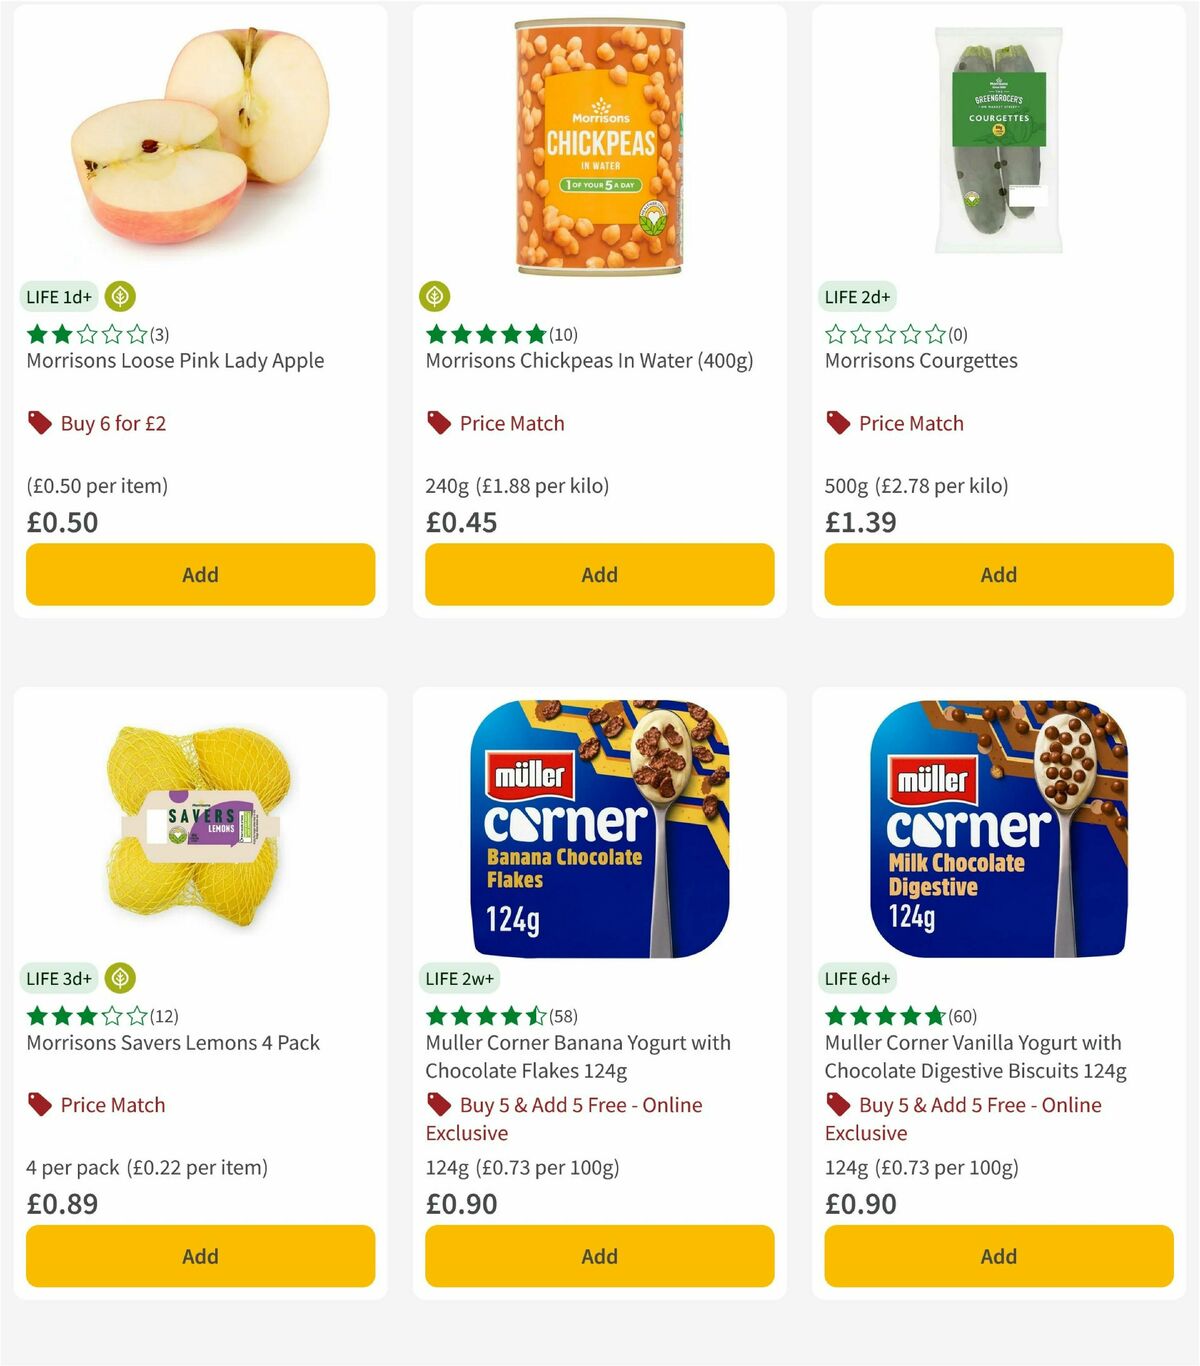Click the leaf icon beside Chickpeas rating
The width and height of the screenshot is (1200, 1366).
point(436,296)
